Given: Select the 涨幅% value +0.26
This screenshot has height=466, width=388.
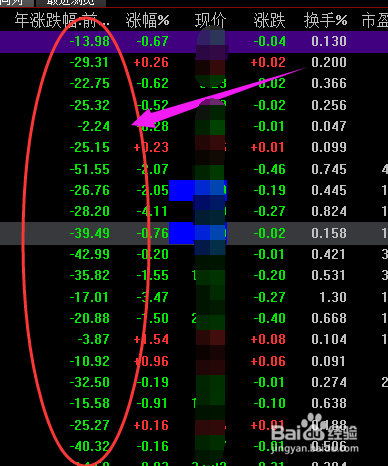Looking at the screenshot, I should 151,62.
